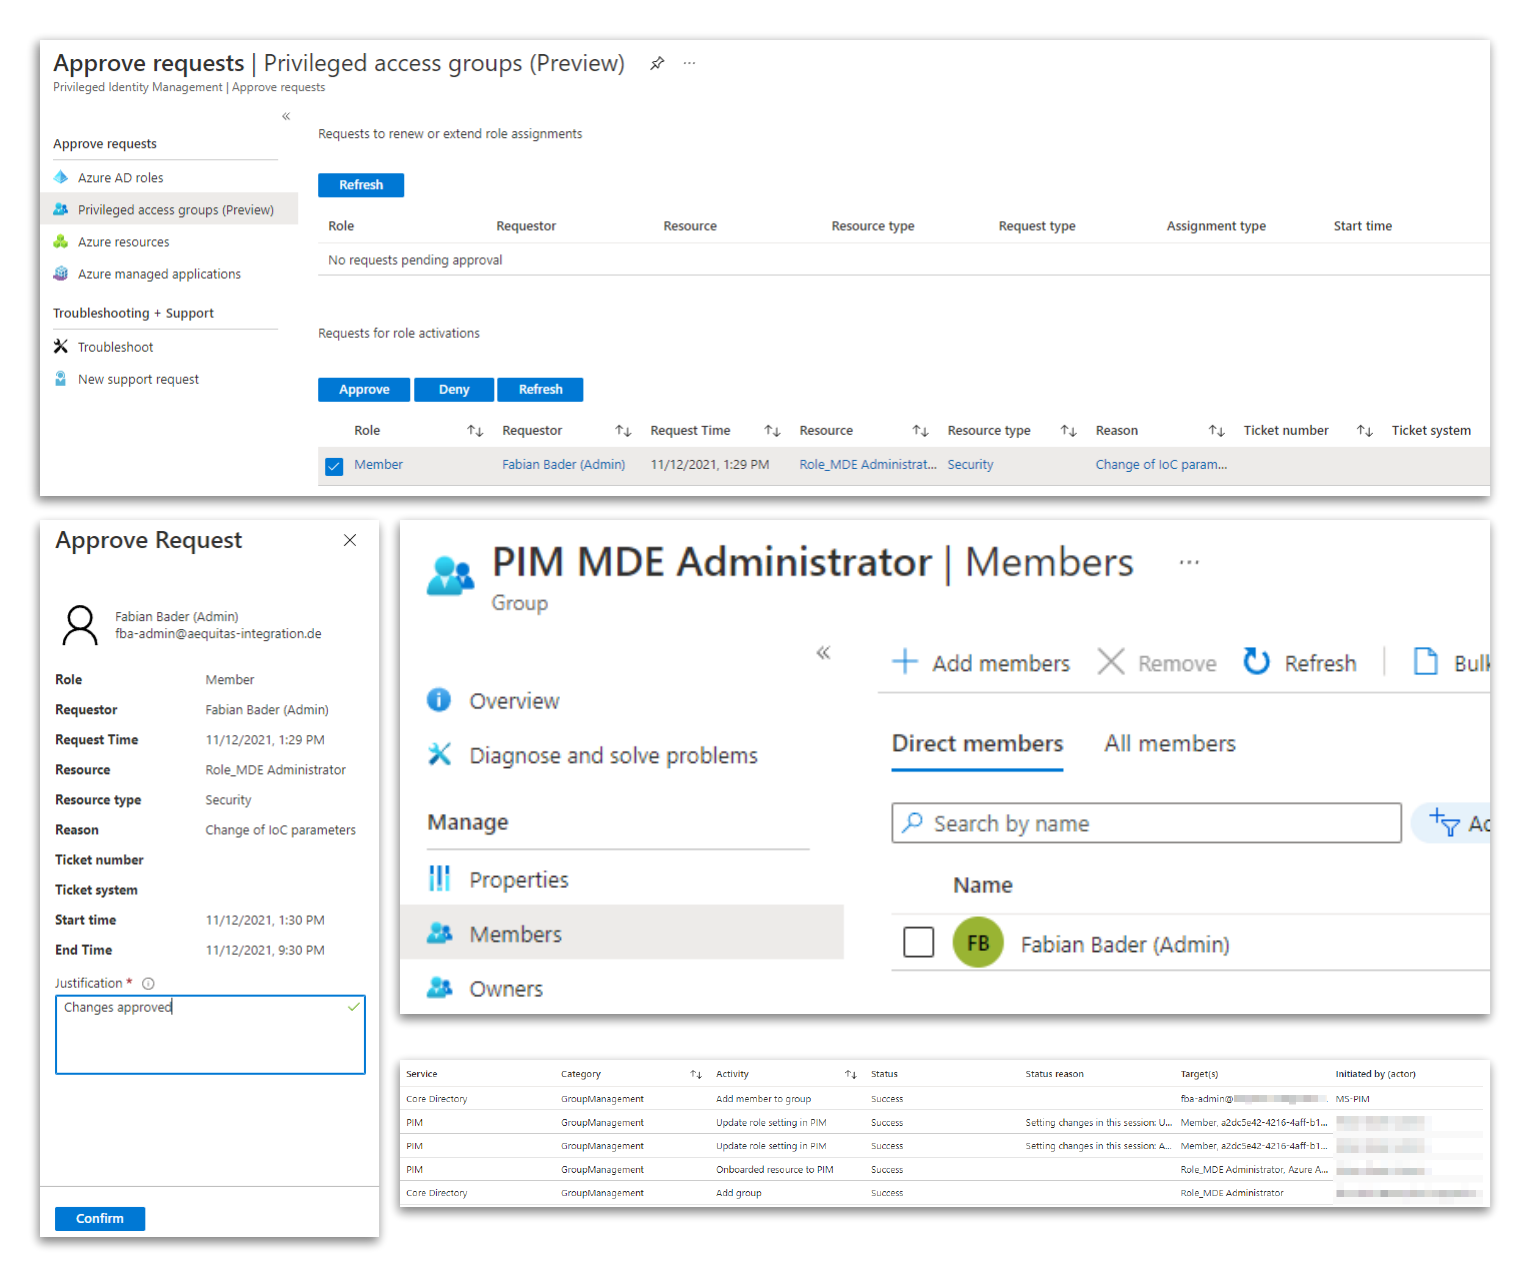The image size is (1530, 1277).
Task: Collapse the Approve requests sidebar with the chevron
Action: [x=285, y=116]
